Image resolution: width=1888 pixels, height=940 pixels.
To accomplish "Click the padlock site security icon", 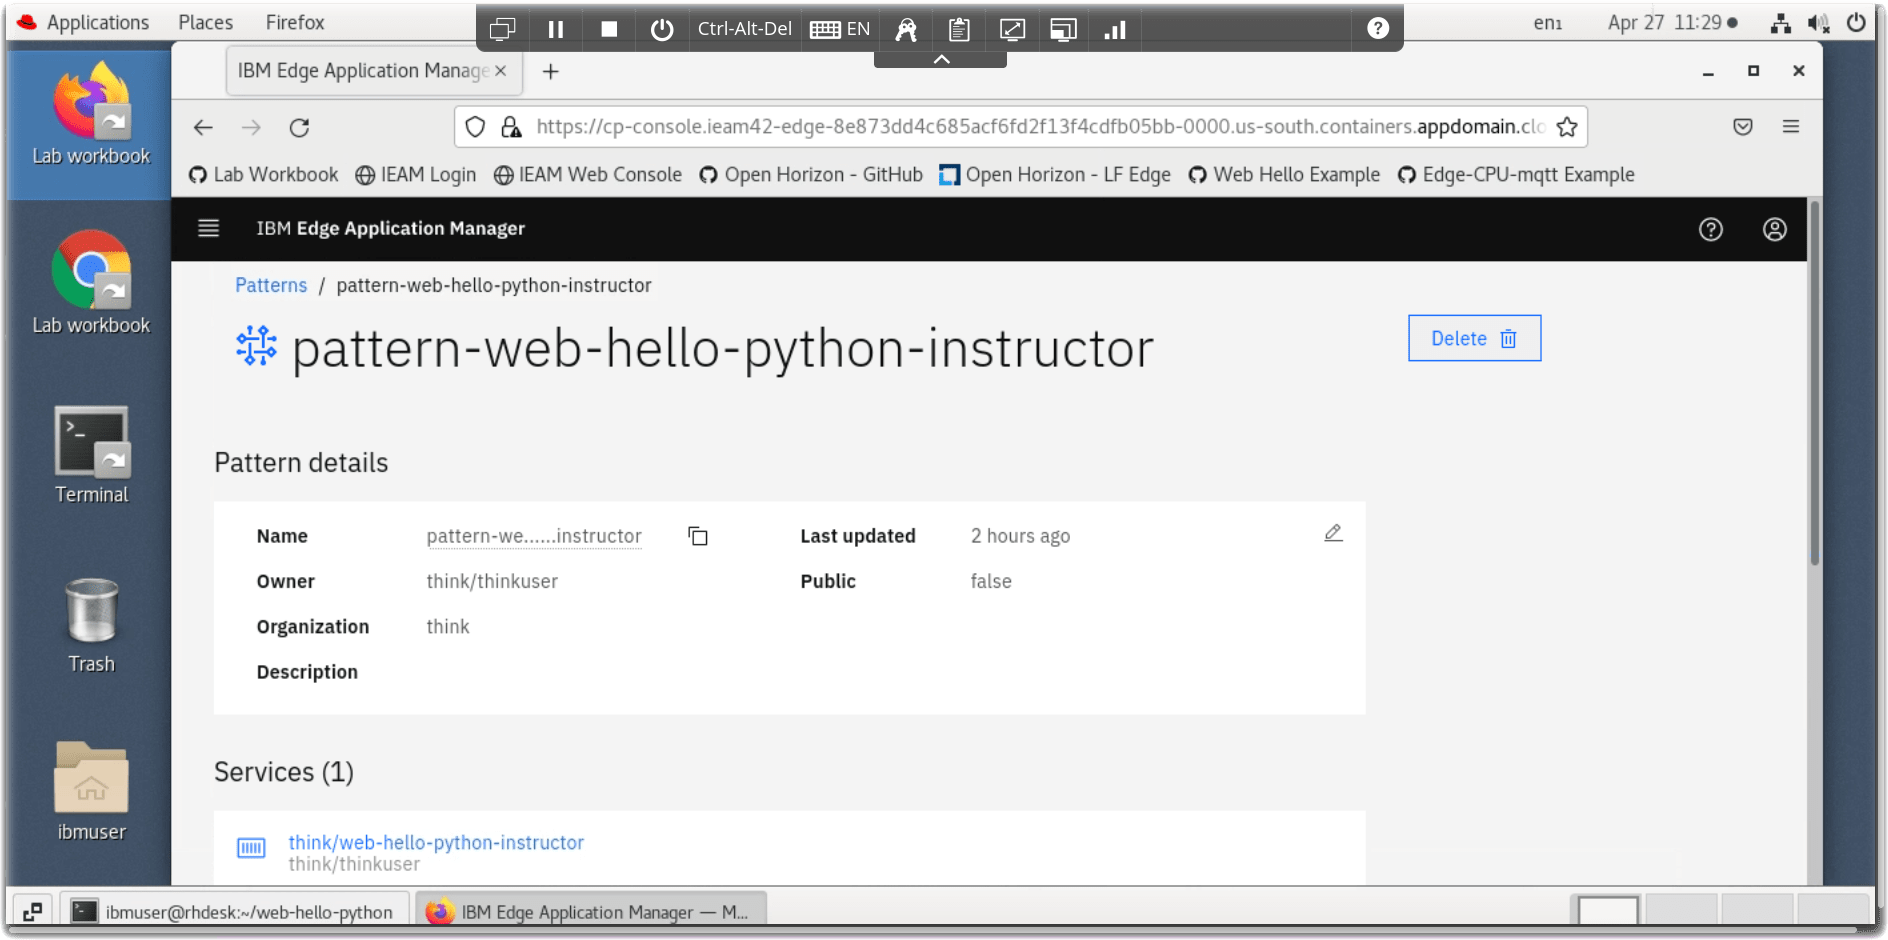I will 511,127.
